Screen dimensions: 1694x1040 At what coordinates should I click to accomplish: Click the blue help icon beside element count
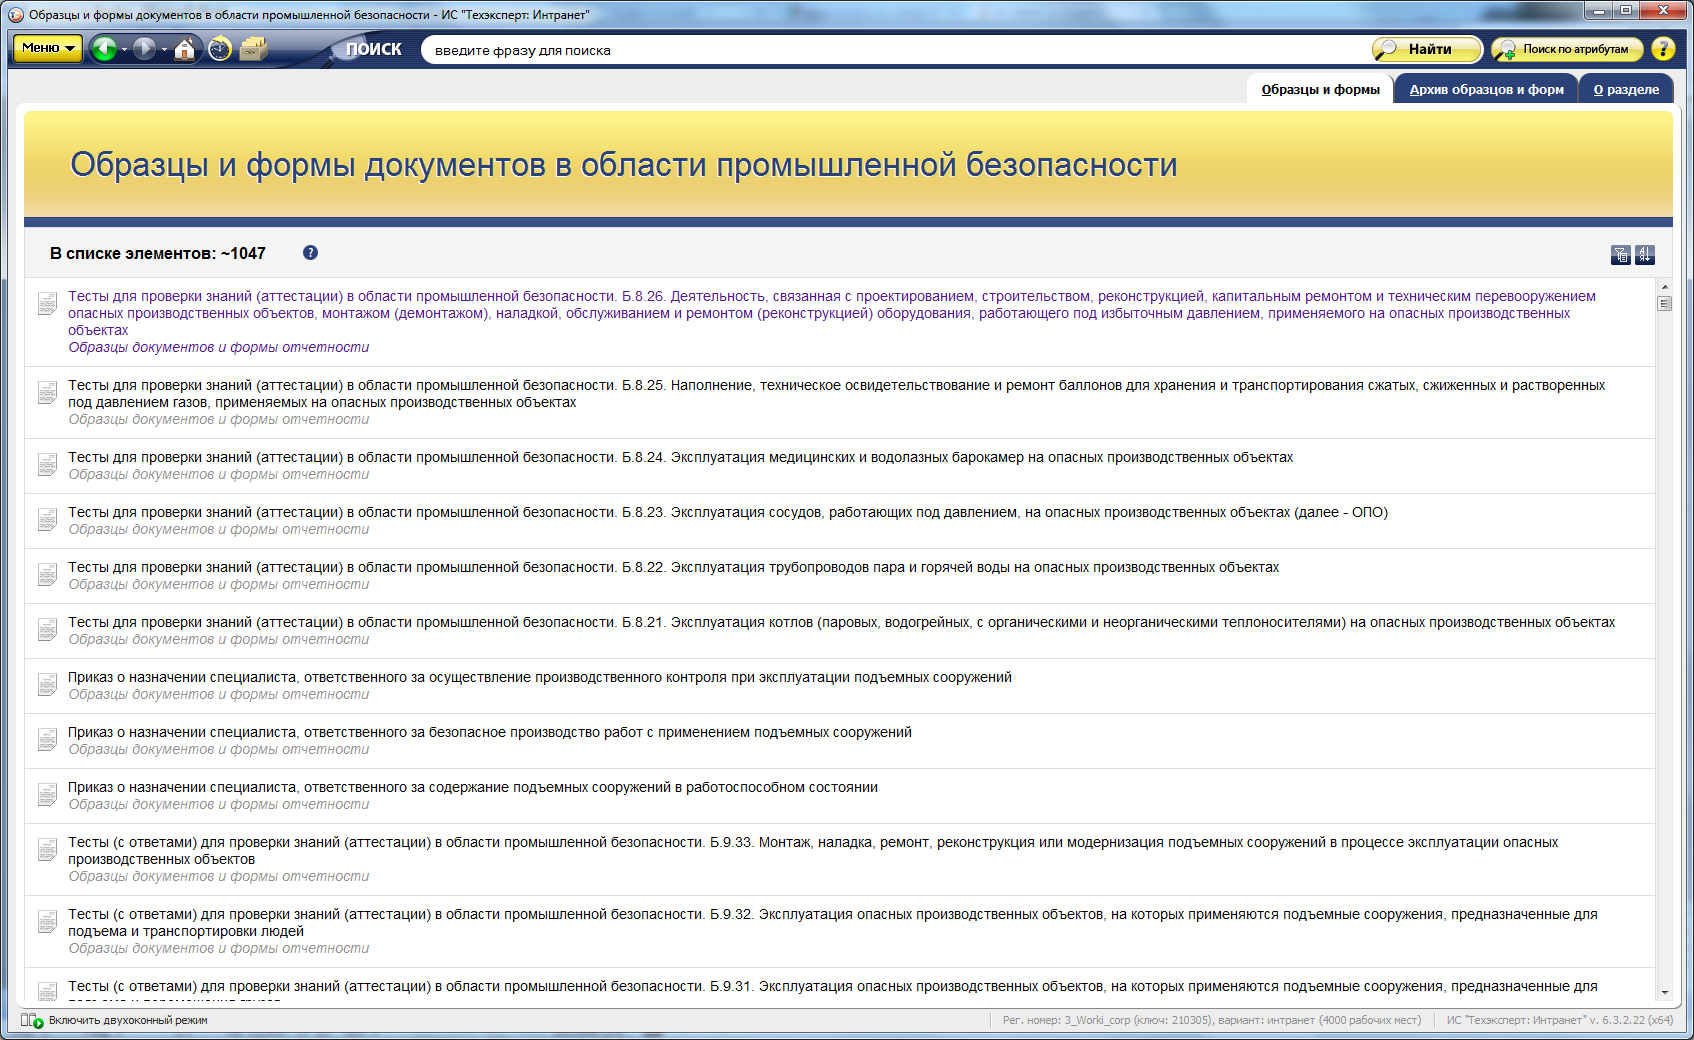(x=310, y=253)
